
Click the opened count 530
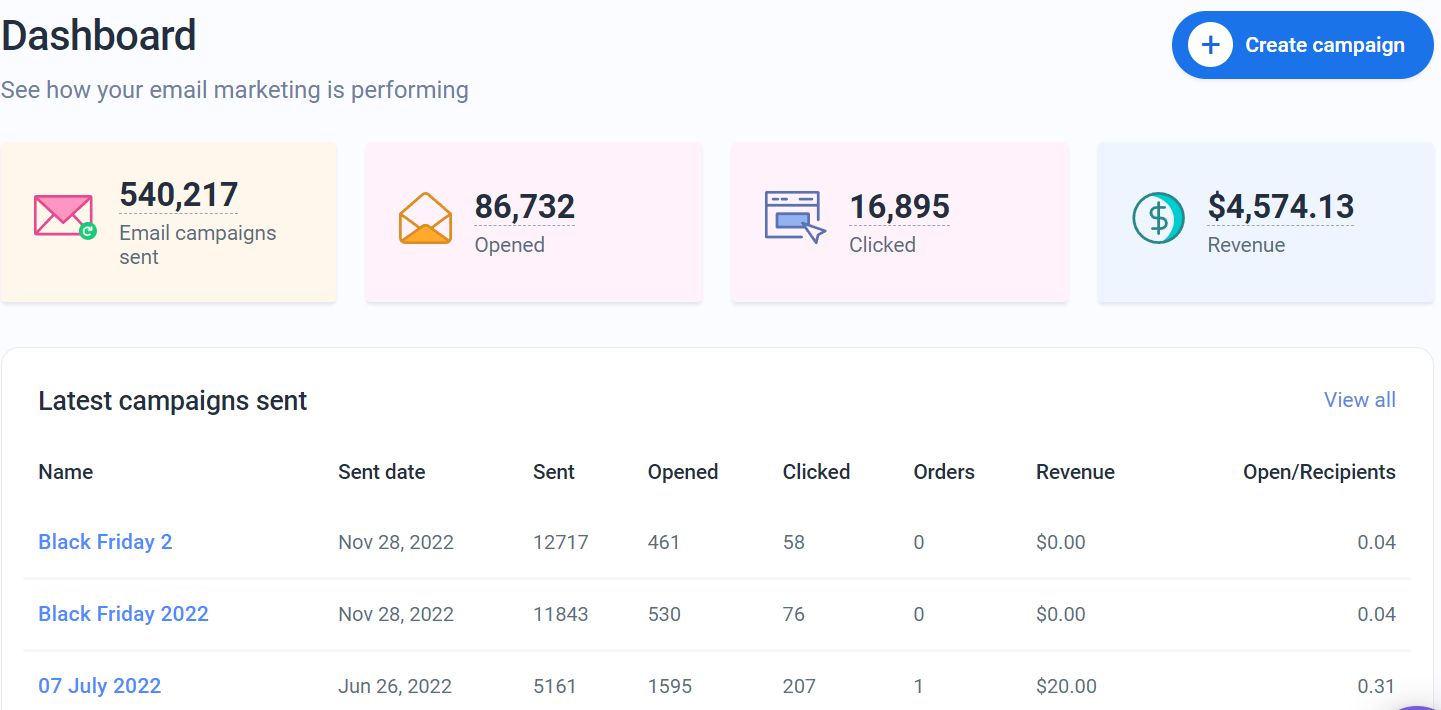pyautogui.click(x=664, y=614)
